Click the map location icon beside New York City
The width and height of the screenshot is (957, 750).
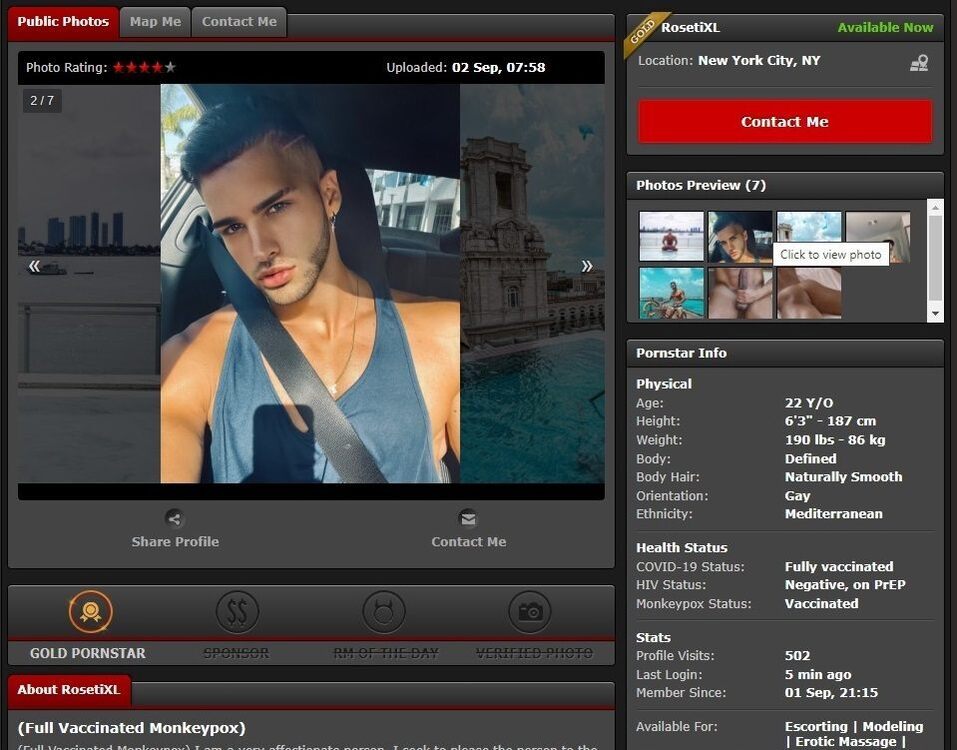(x=918, y=63)
